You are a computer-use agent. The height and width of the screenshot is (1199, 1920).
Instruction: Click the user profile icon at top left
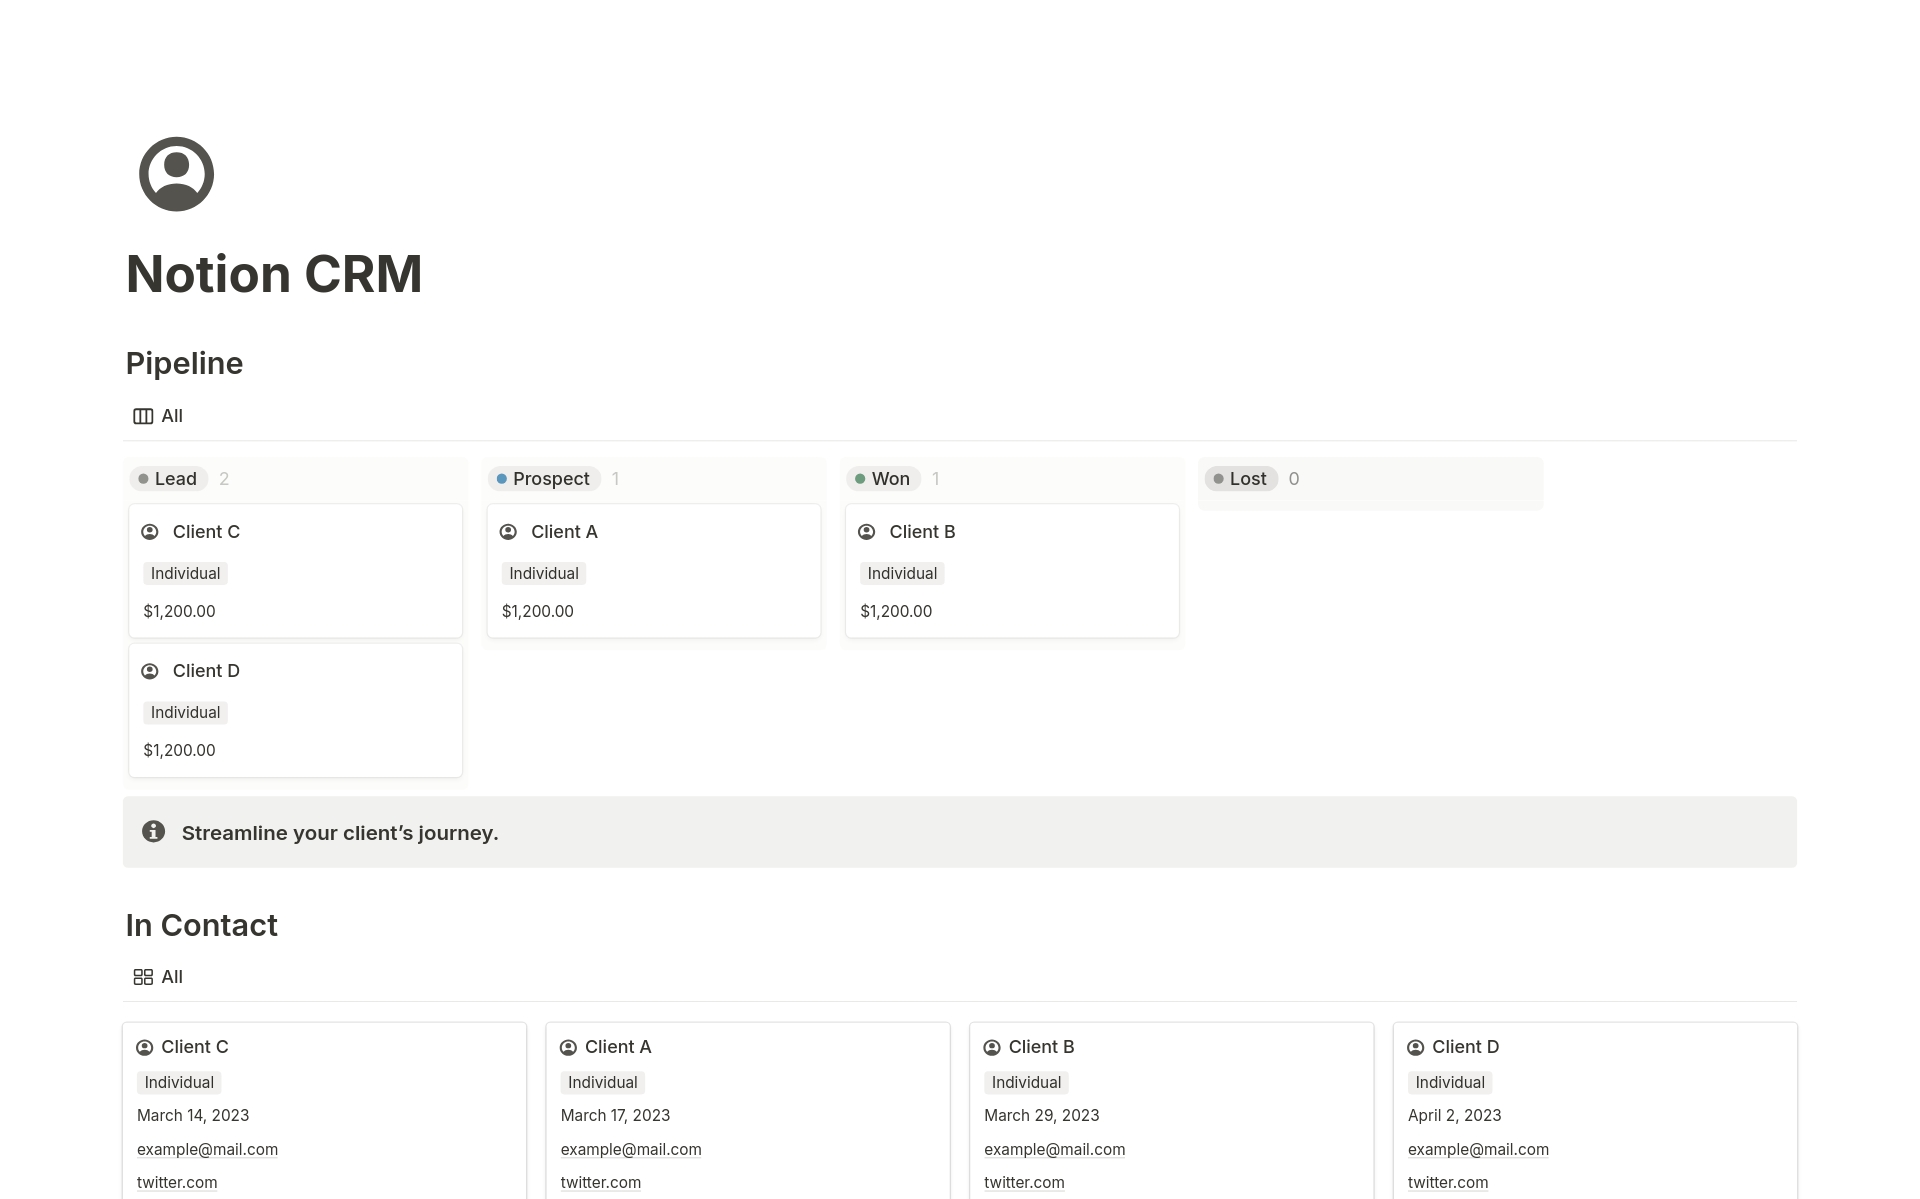coord(175,173)
